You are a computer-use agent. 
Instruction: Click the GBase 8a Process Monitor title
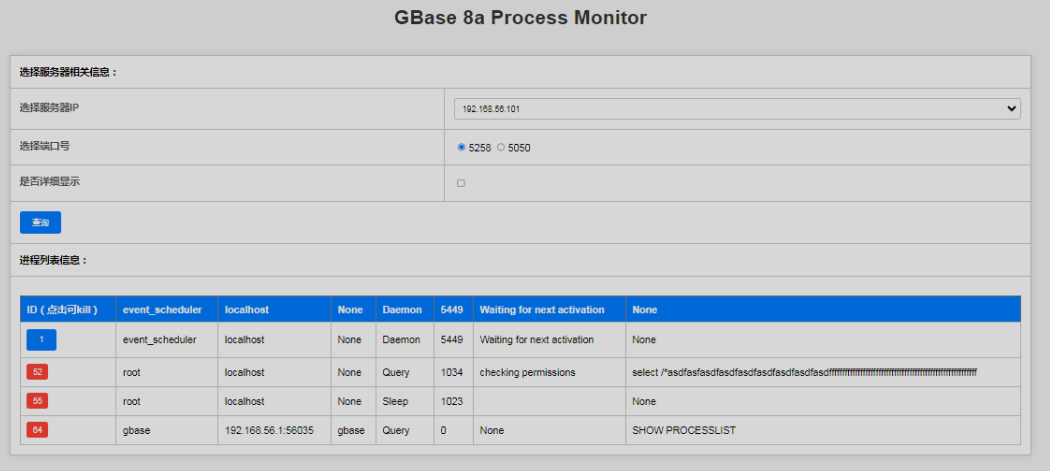coord(520,17)
